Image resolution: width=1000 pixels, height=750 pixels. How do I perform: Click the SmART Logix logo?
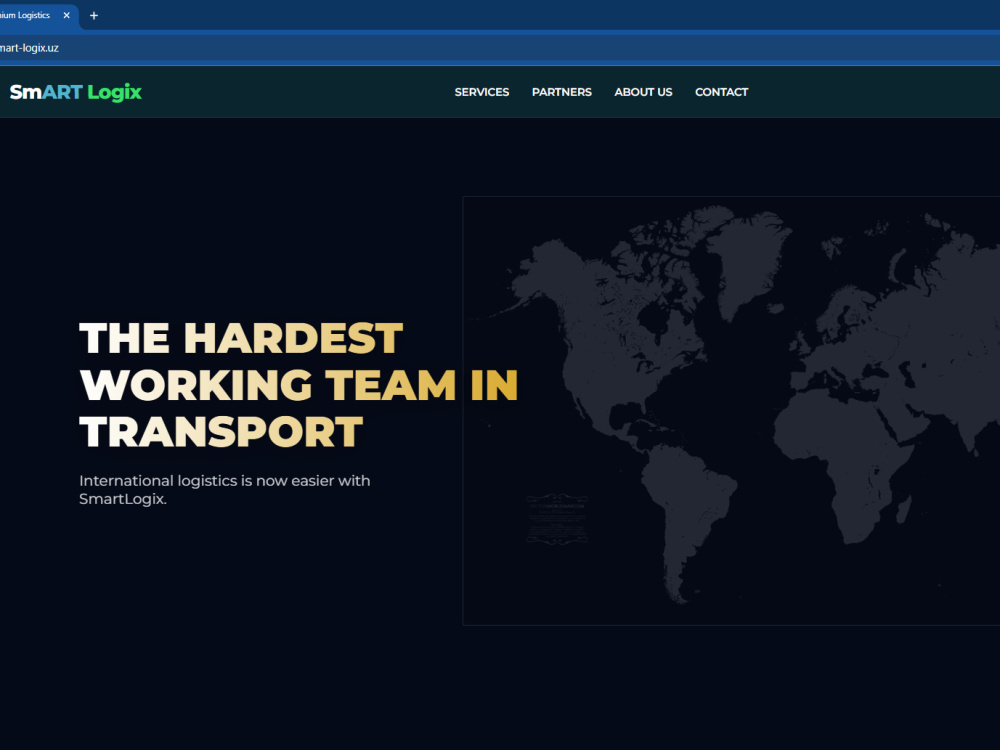[75, 92]
